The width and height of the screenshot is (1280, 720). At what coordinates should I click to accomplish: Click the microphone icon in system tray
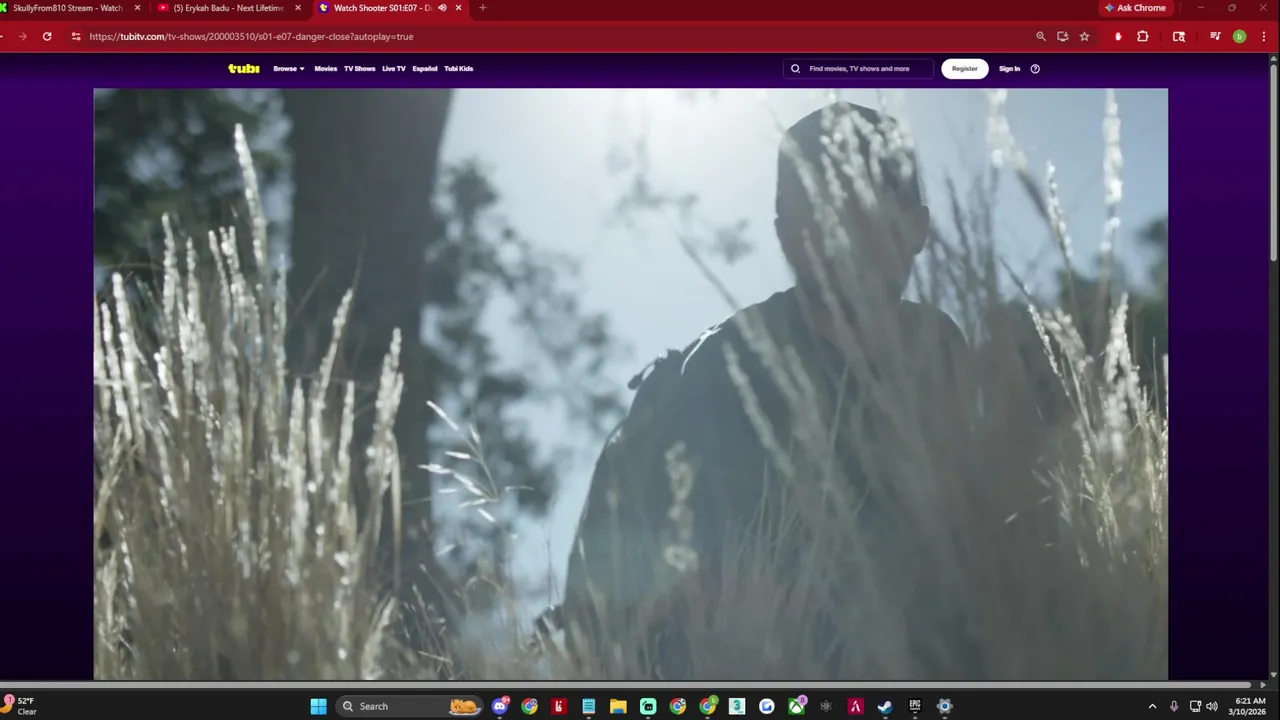coord(1174,706)
